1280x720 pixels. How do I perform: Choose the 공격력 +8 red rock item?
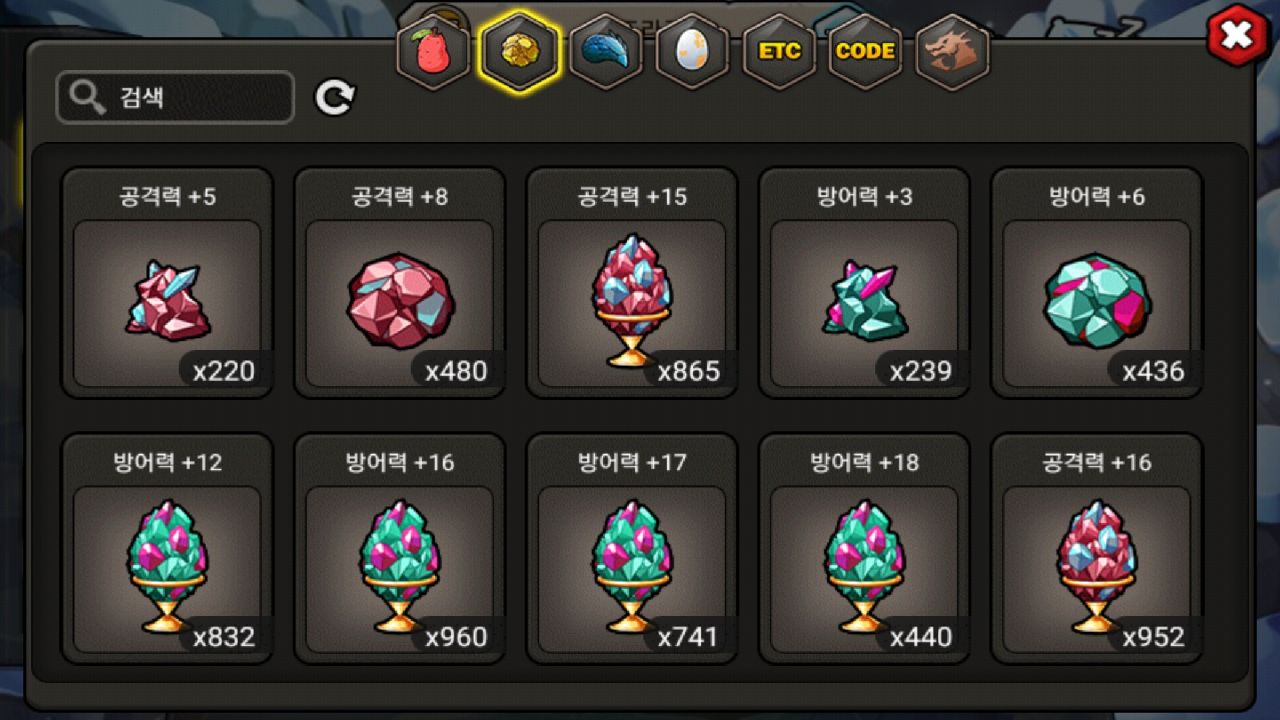pyautogui.click(x=399, y=283)
